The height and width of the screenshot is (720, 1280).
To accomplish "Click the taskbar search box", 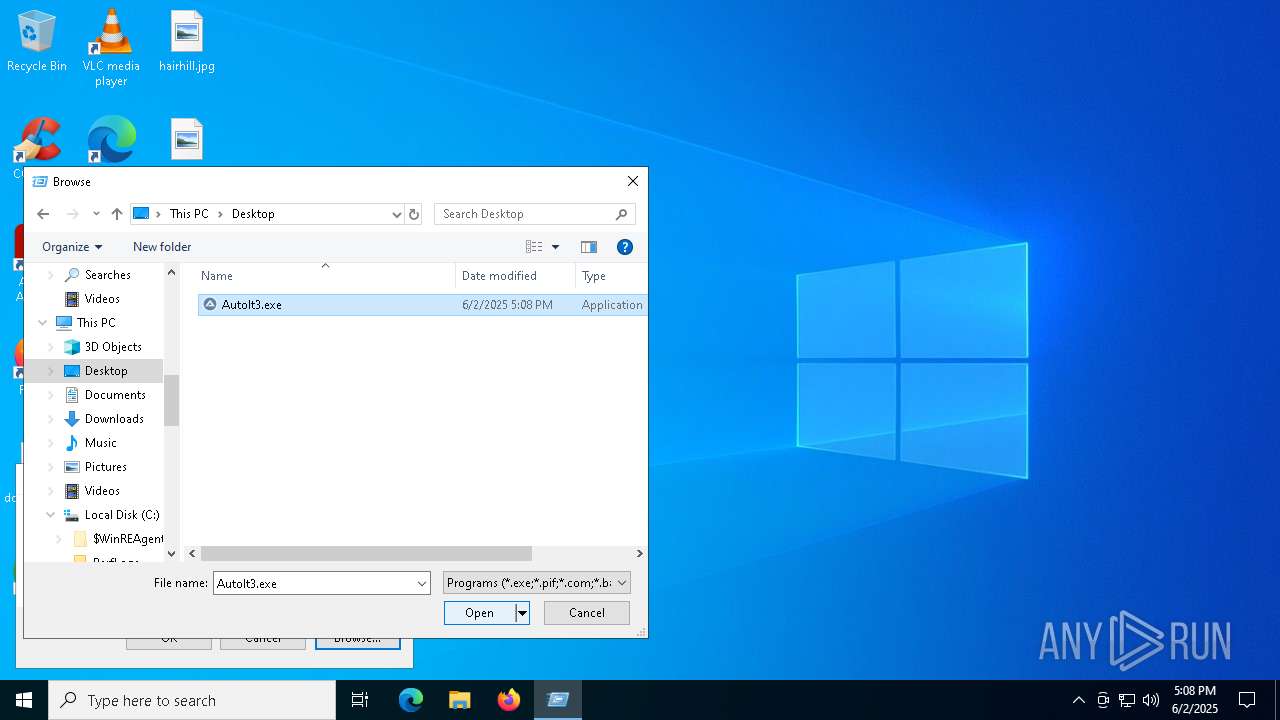I will click(192, 700).
